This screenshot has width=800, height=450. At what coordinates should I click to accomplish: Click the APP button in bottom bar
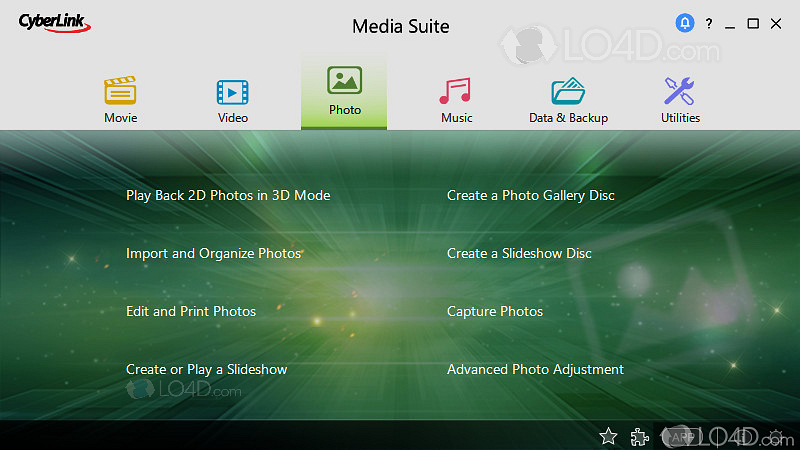click(x=682, y=437)
